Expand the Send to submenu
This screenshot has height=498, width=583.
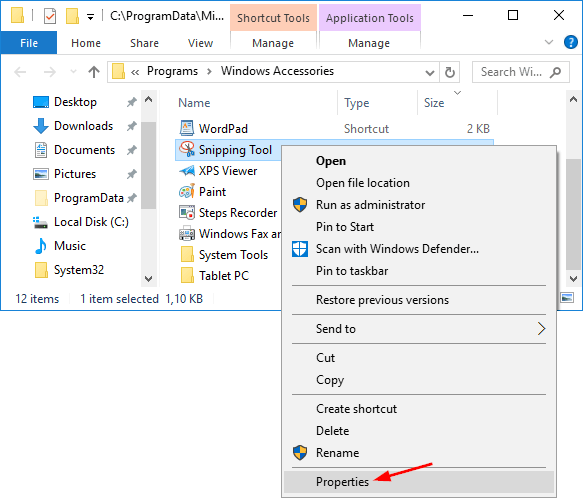pos(541,328)
